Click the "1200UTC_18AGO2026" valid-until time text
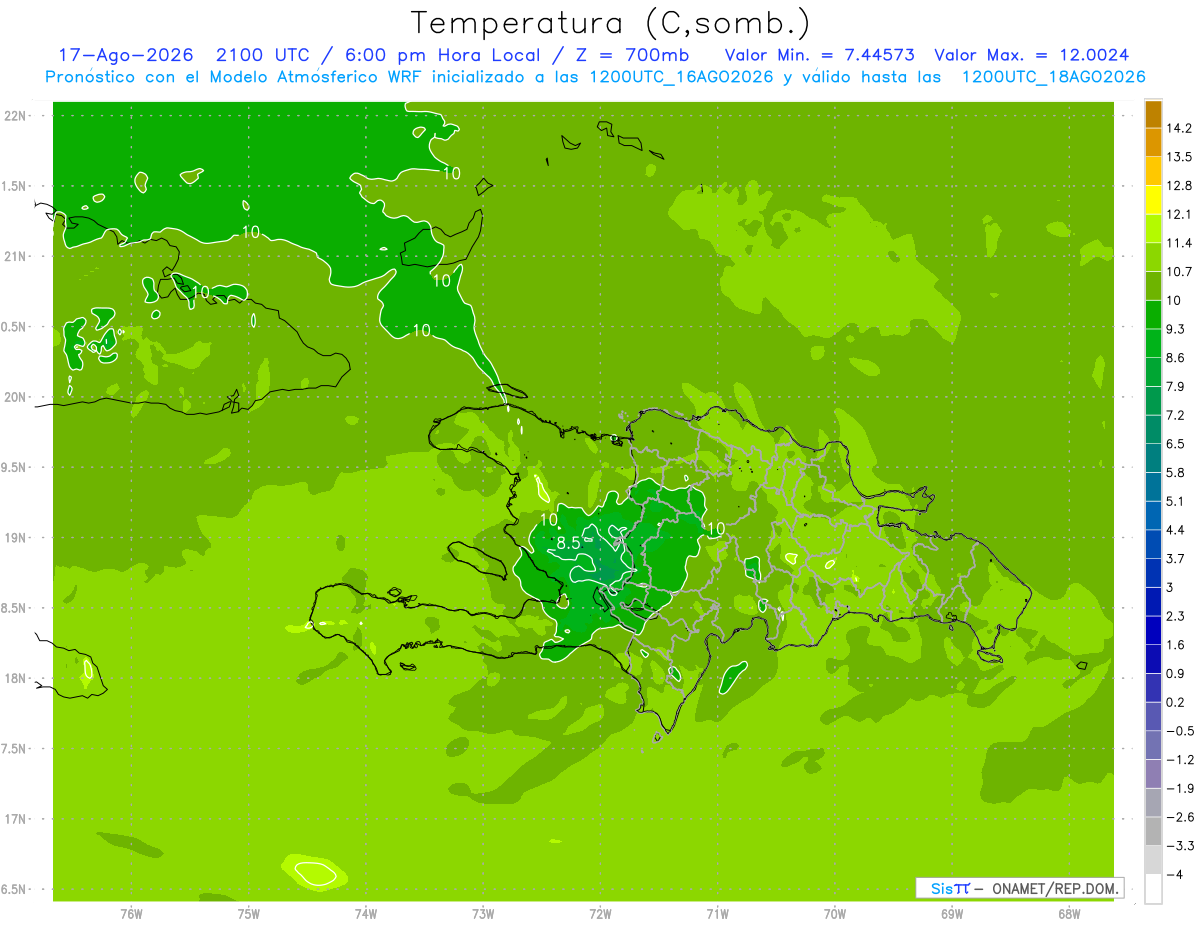The width and height of the screenshot is (1200, 927). click(x=1053, y=77)
